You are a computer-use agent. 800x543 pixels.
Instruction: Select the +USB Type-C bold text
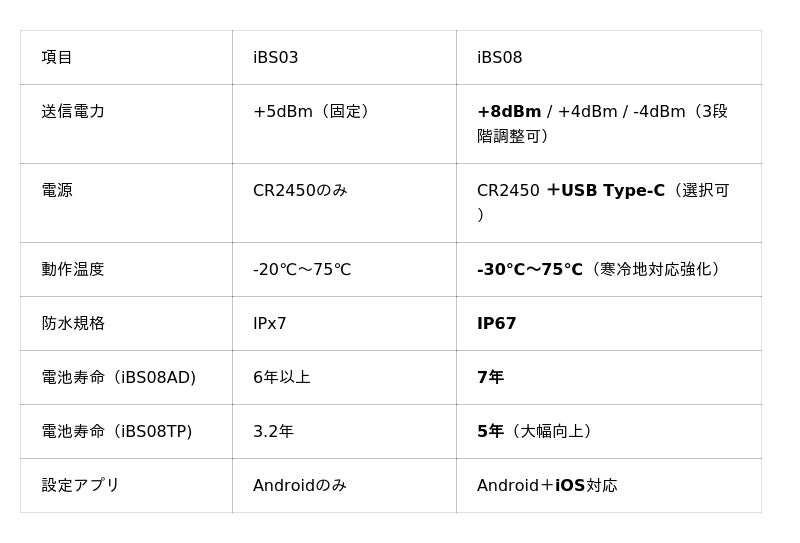[606, 190]
